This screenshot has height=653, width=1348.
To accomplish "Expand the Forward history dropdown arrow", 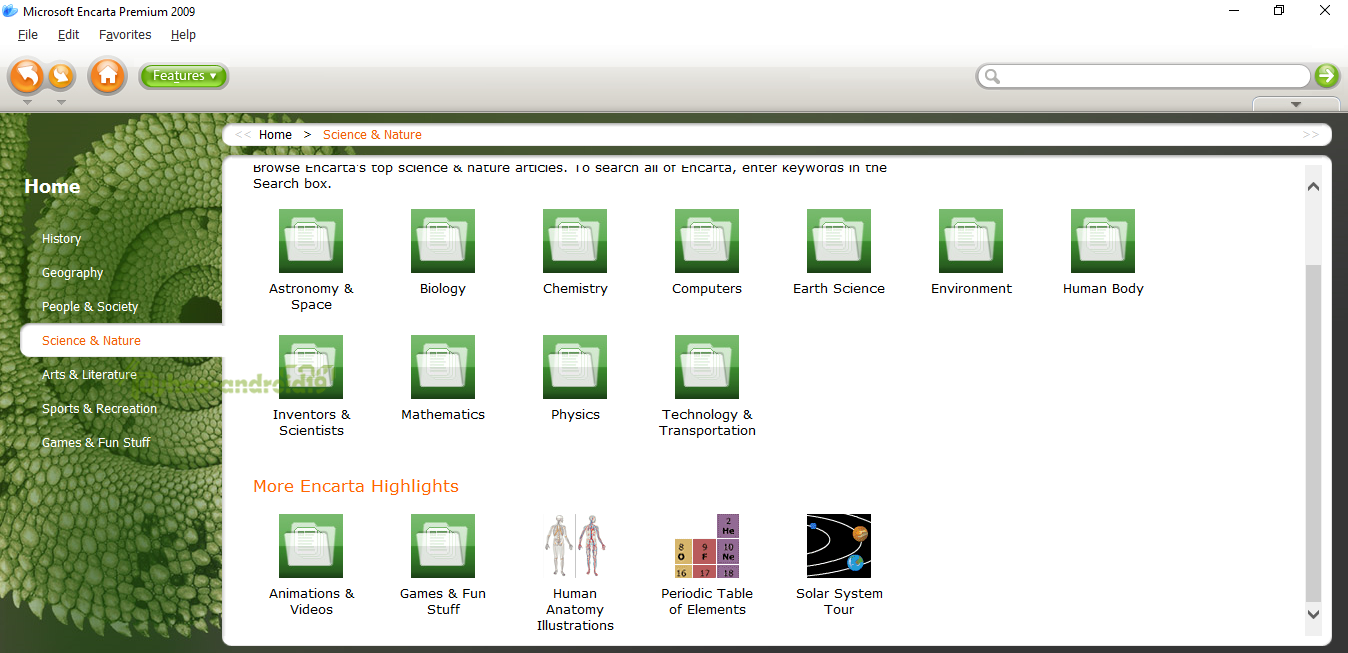I will (x=61, y=102).
